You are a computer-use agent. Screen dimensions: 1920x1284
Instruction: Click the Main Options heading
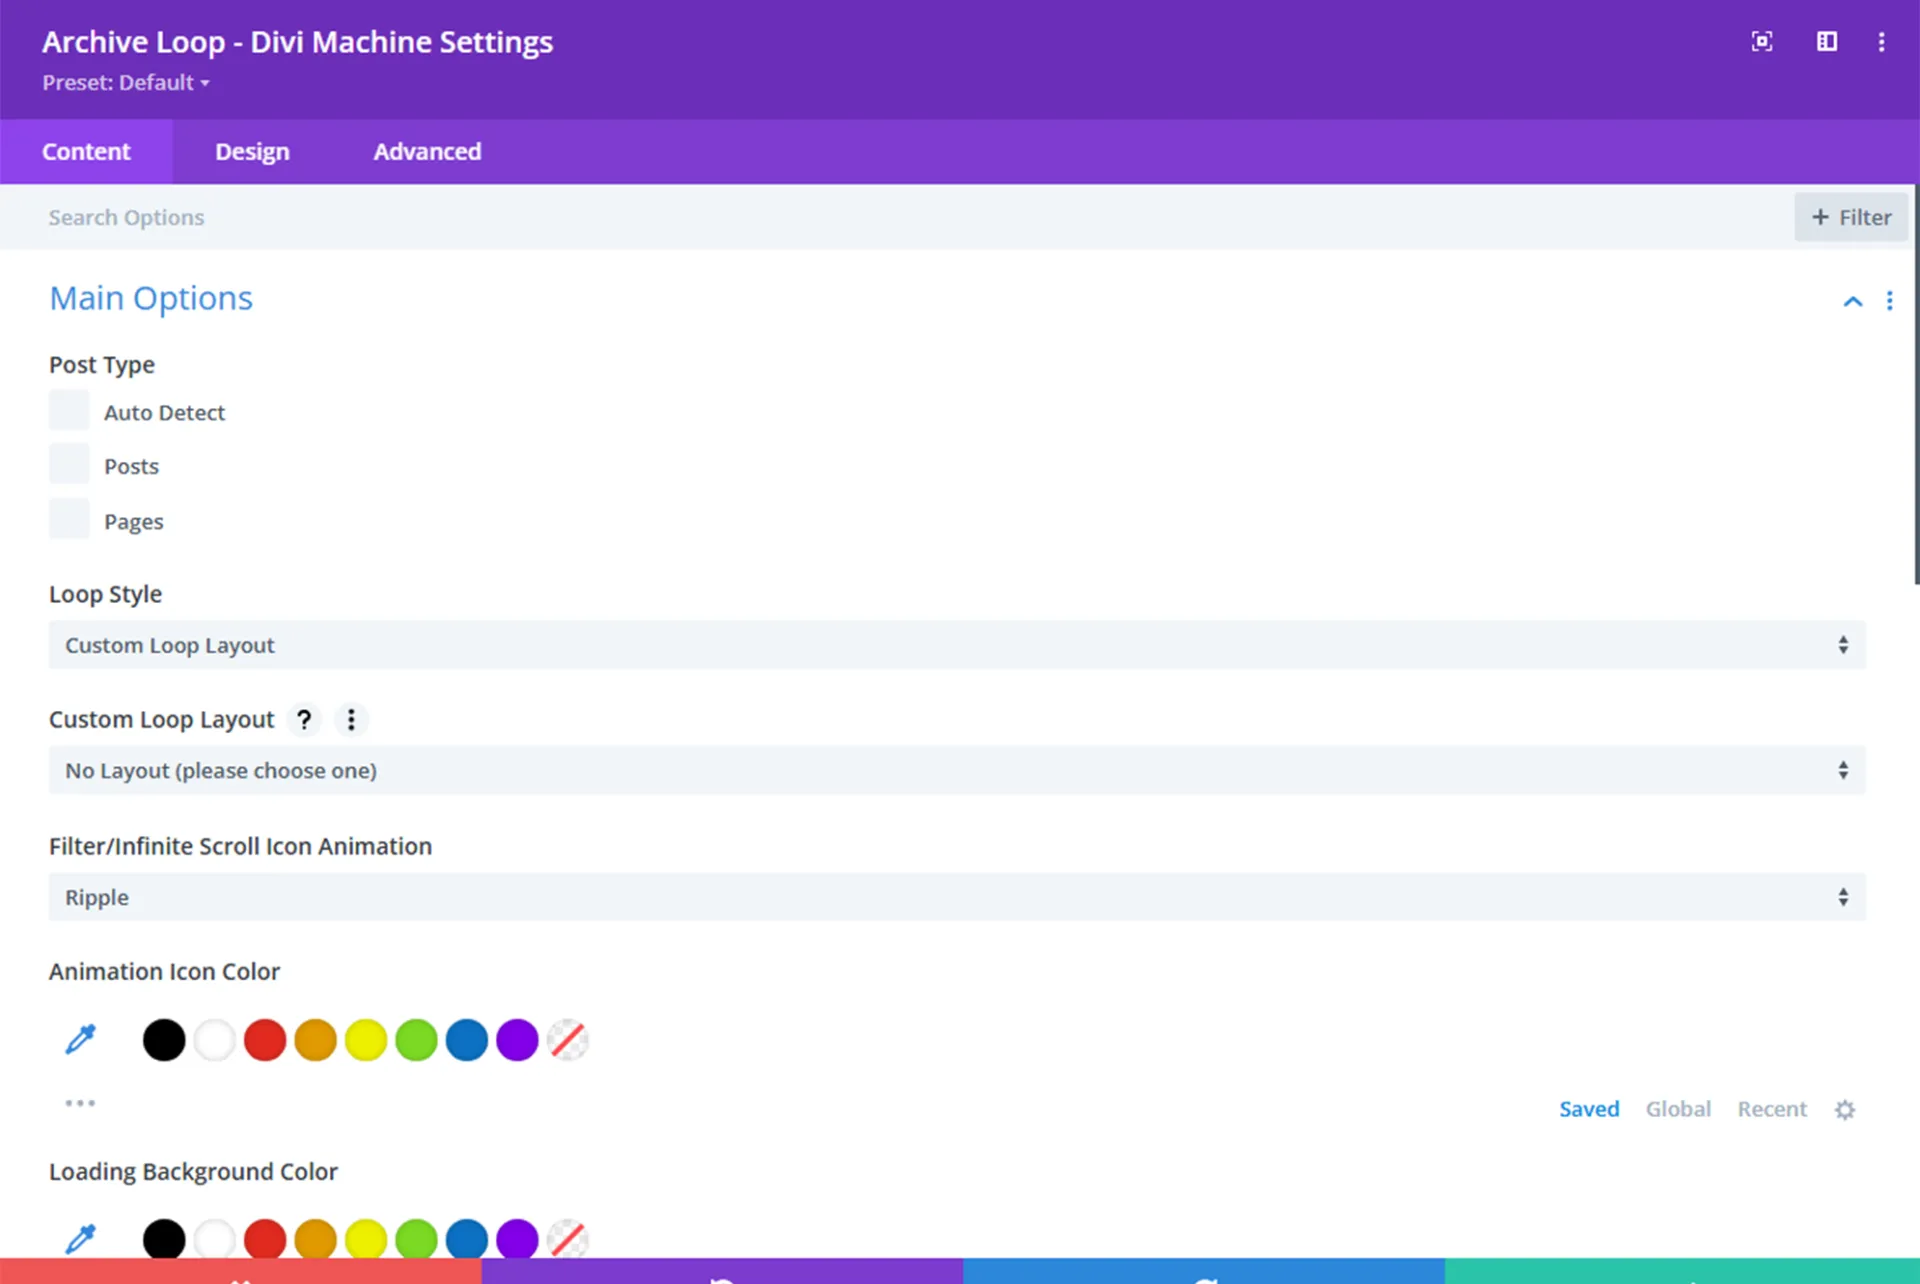point(151,299)
